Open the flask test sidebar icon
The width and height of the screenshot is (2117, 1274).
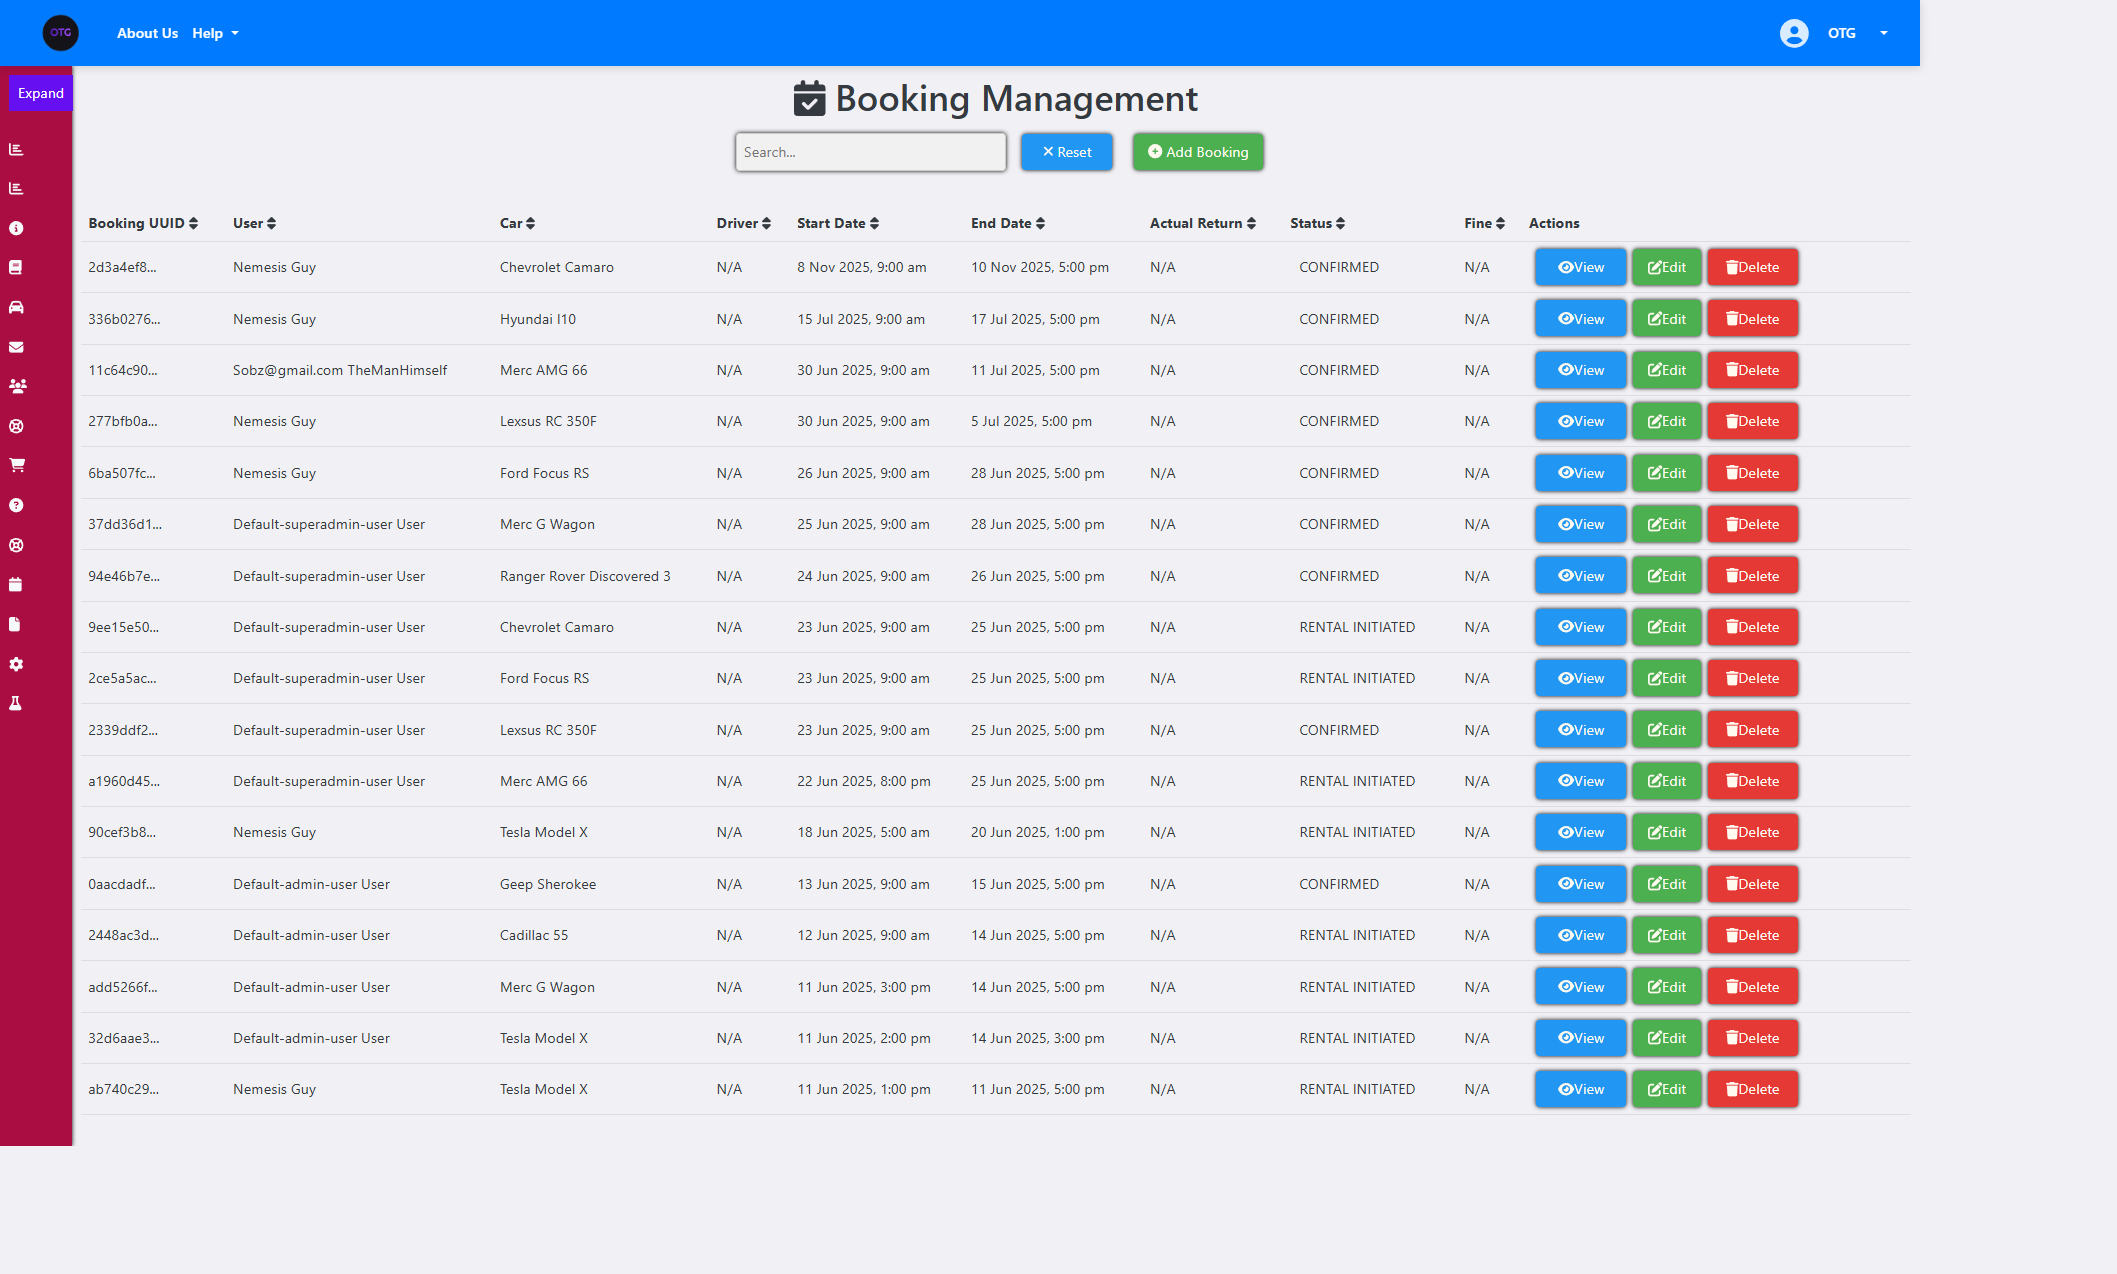click(16, 703)
